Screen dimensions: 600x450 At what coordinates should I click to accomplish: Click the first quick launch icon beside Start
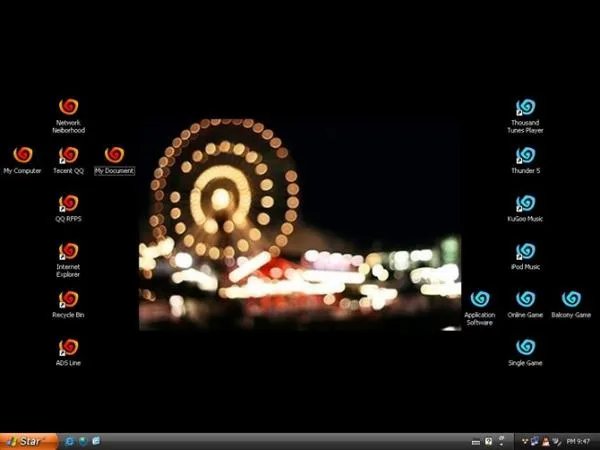(69, 441)
